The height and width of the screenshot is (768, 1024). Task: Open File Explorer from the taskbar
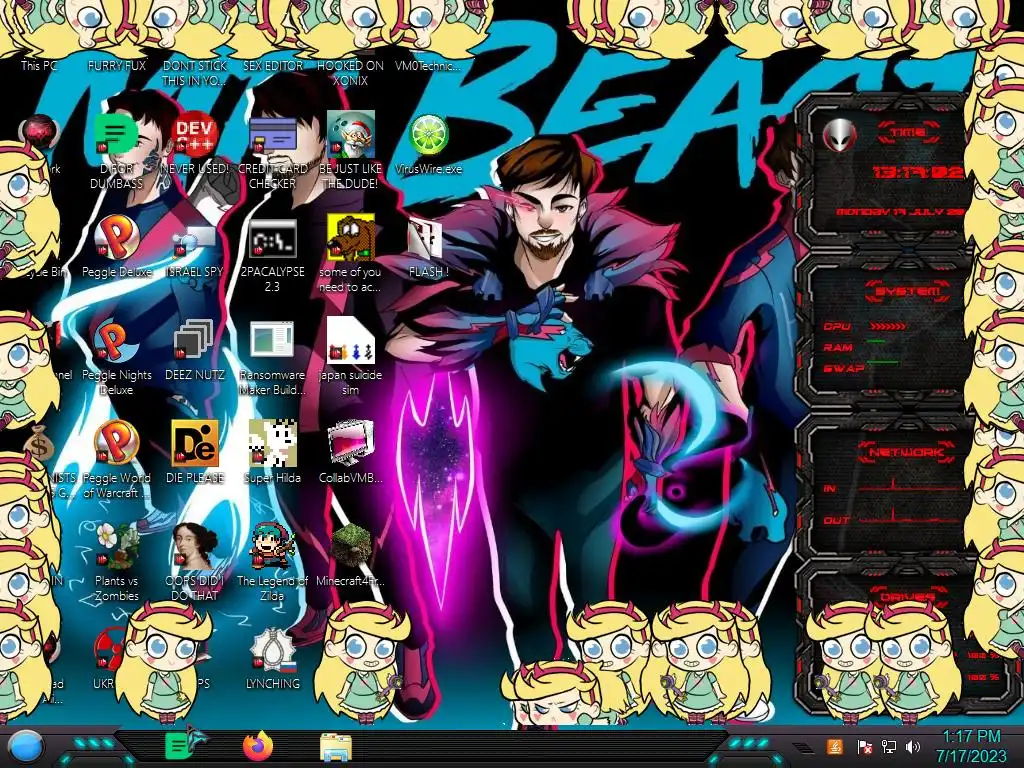coord(336,747)
